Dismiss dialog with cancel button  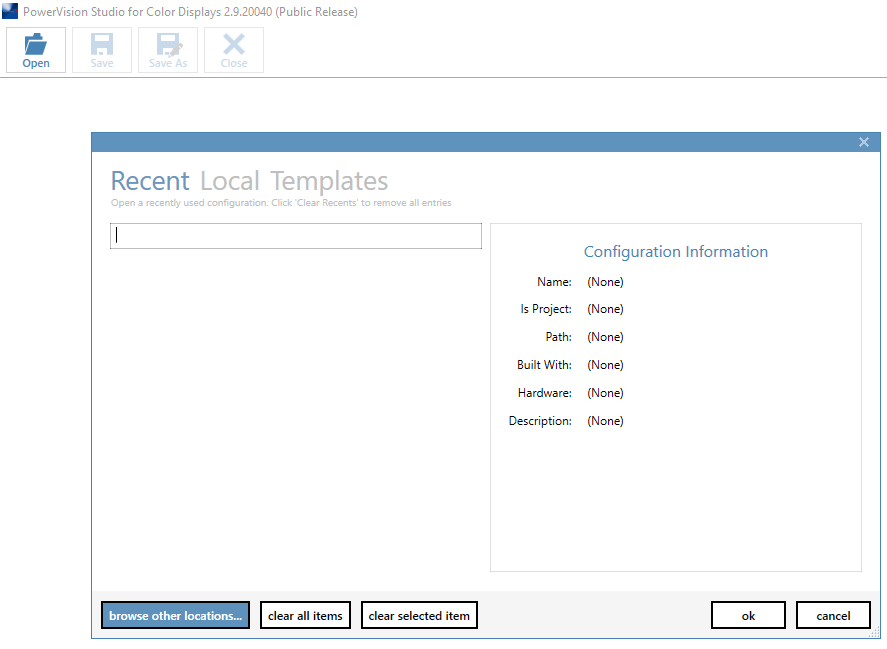click(833, 615)
